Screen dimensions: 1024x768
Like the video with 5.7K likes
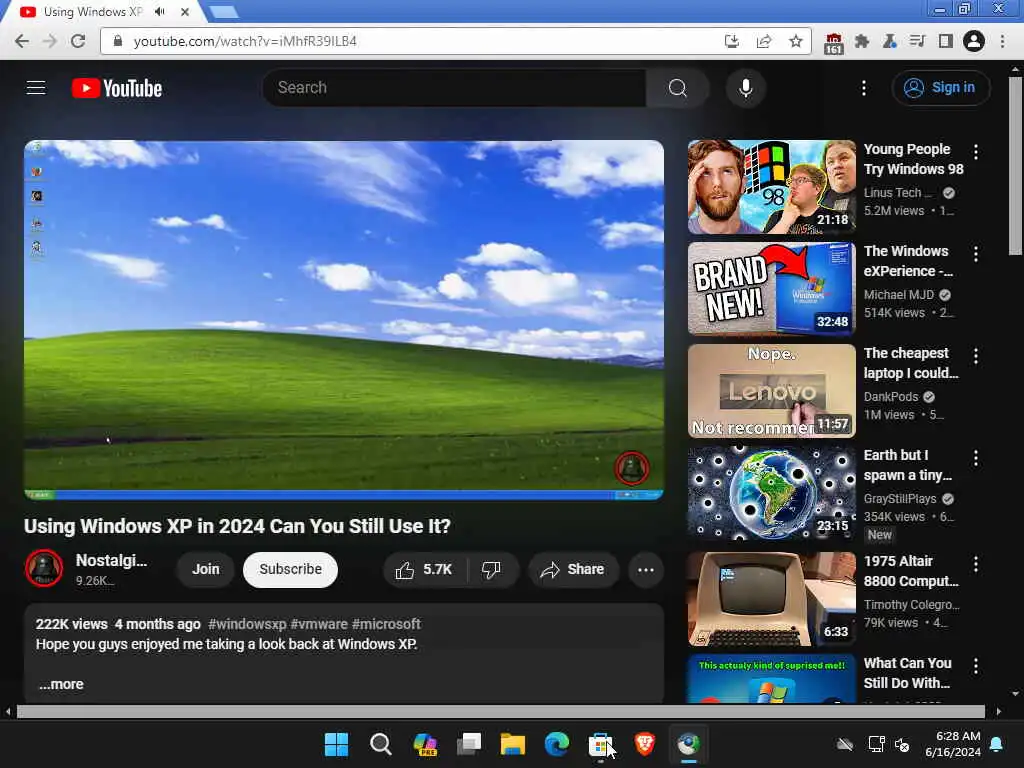(x=425, y=569)
